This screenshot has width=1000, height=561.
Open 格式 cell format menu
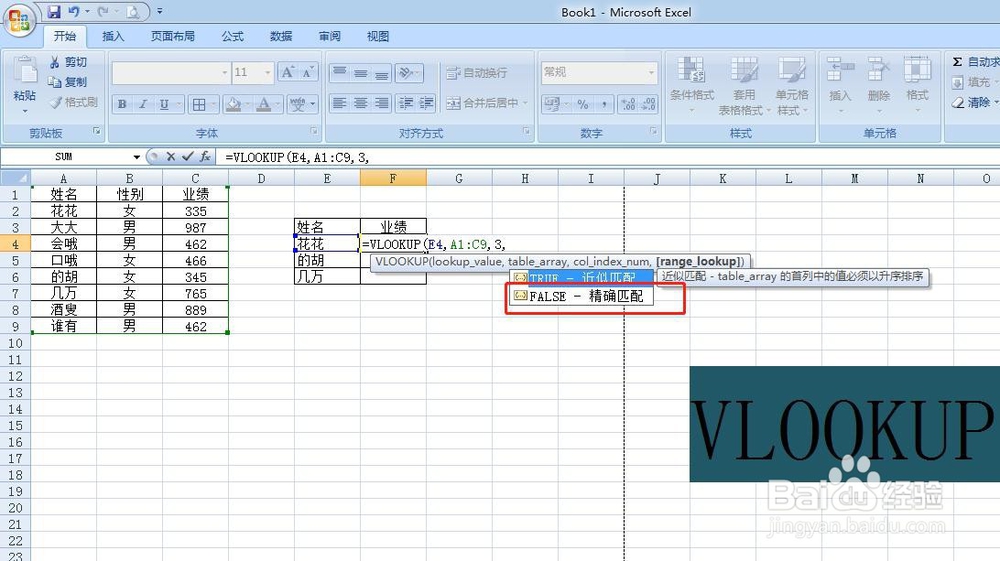click(x=917, y=85)
